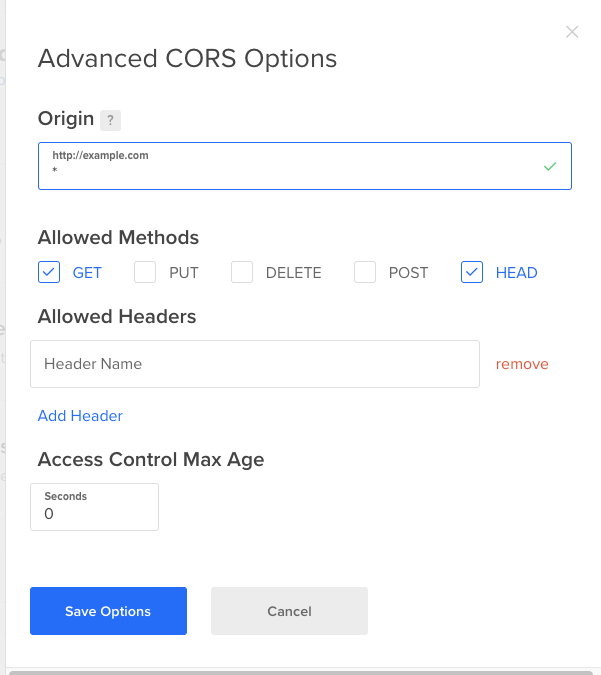Enable the DELETE method checkbox
601x675 pixels.
(242, 272)
